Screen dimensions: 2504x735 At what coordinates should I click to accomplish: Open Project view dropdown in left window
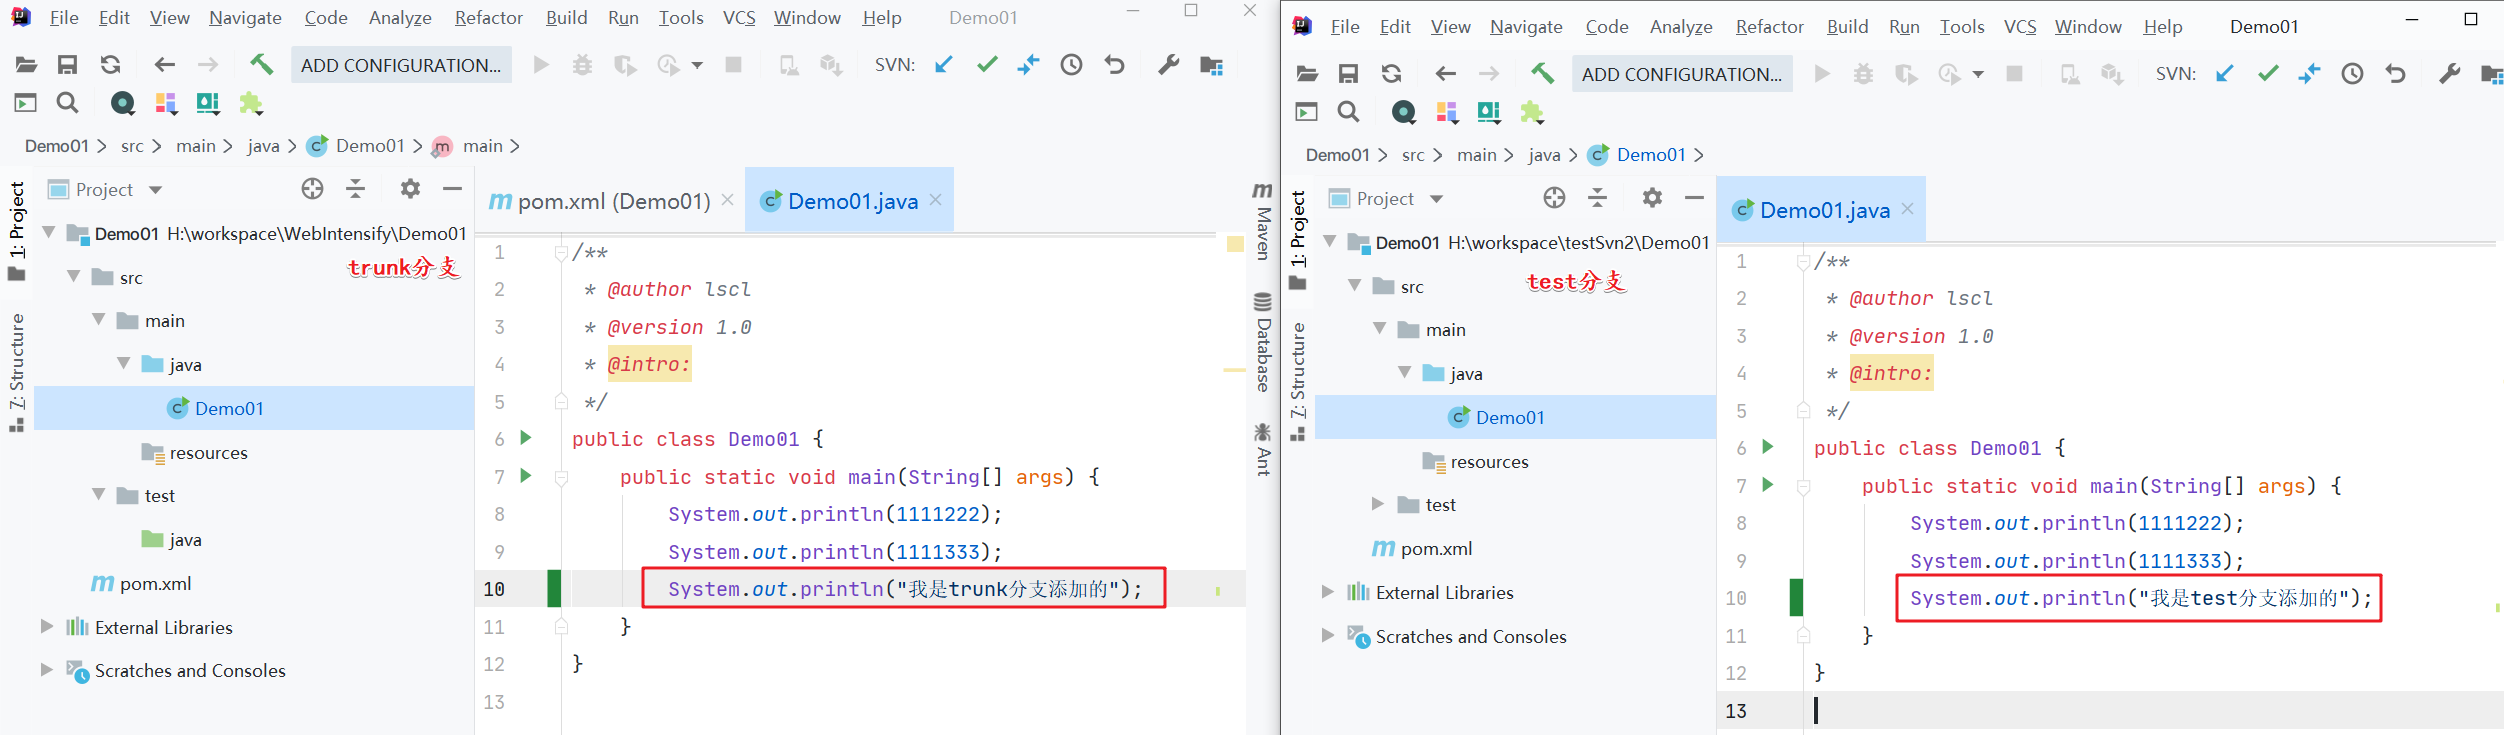(x=155, y=190)
